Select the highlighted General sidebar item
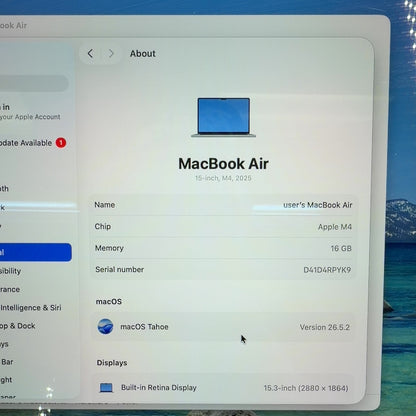Screen dimensions: 416x416 pyautogui.click(x=36, y=252)
